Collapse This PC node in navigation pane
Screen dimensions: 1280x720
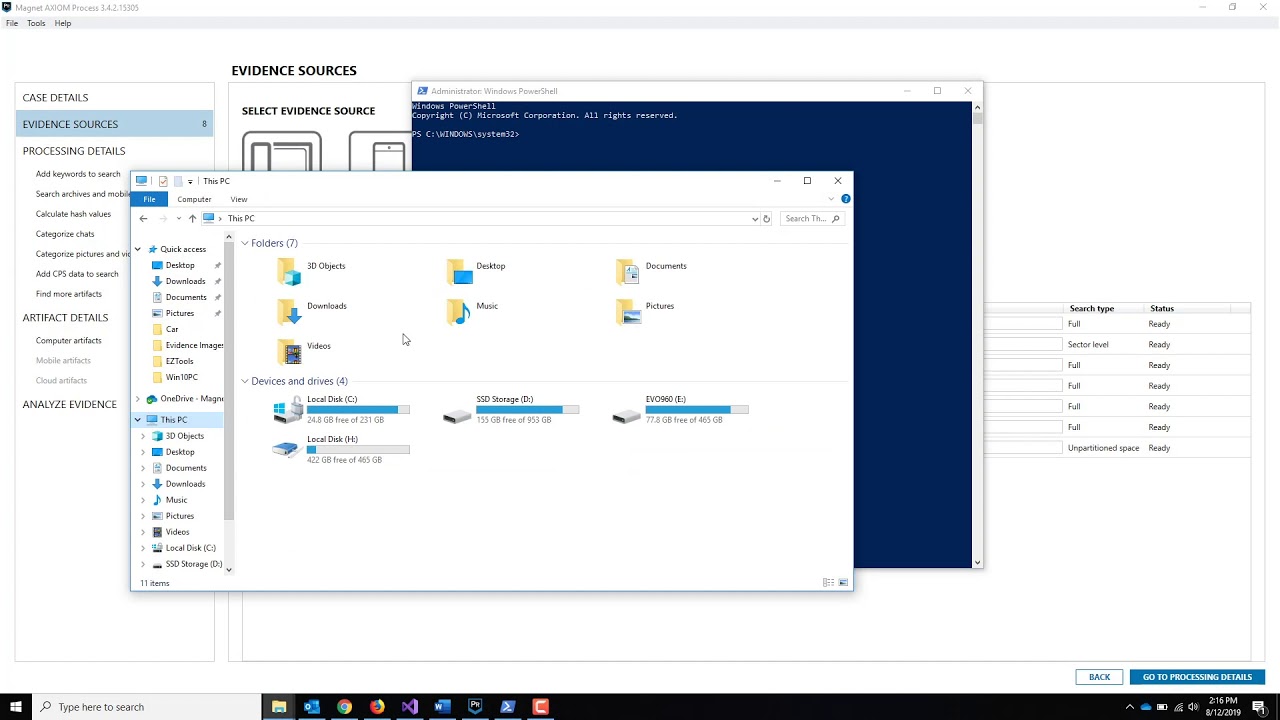pyautogui.click(x=138, y=420)
